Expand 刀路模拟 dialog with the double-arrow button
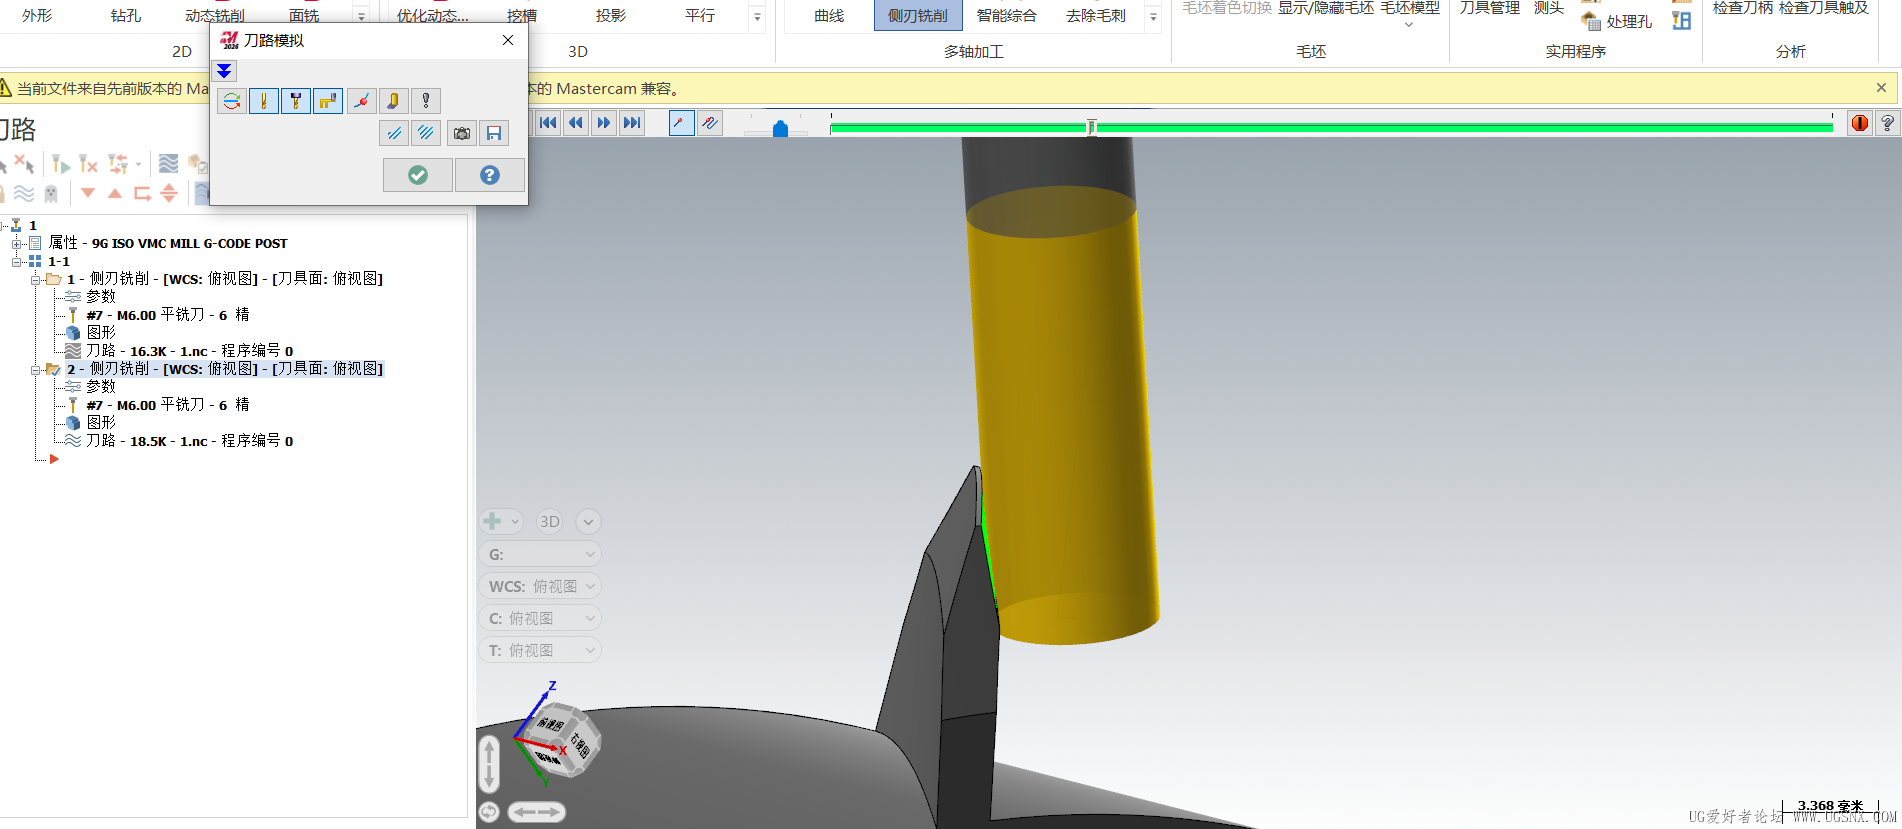The height and width of the screenshot is (829, 1902). click(224, 71)
